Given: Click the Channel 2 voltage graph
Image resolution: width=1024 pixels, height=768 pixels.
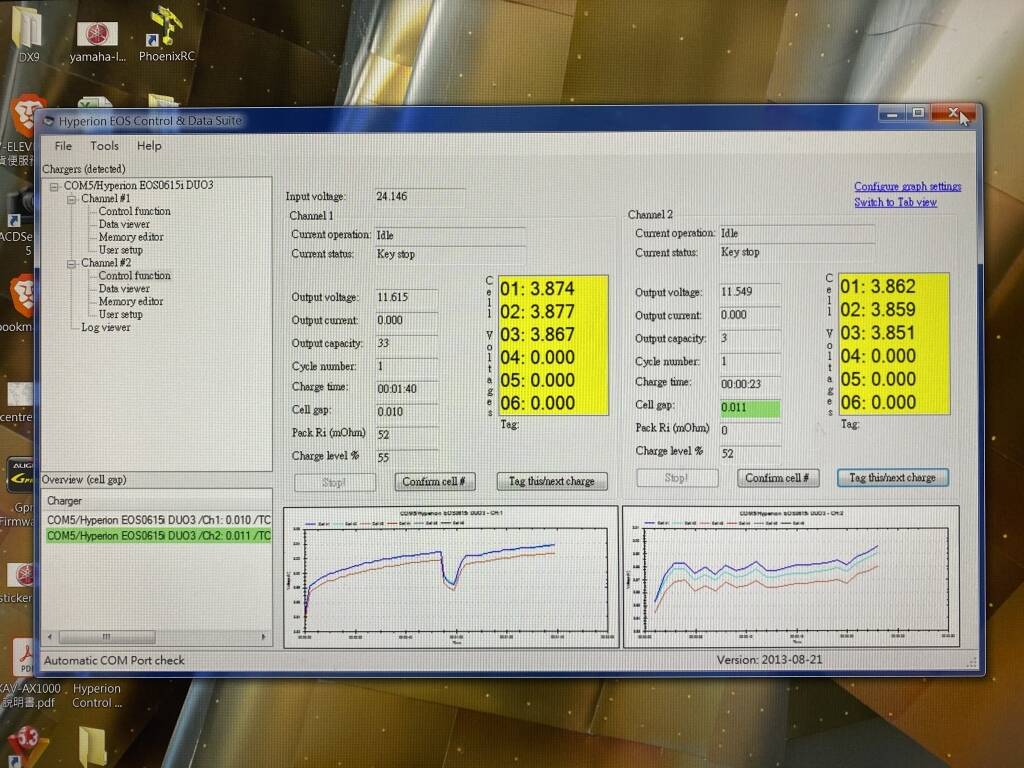Looking at the screenshot, I should click(x=791, y=576).
